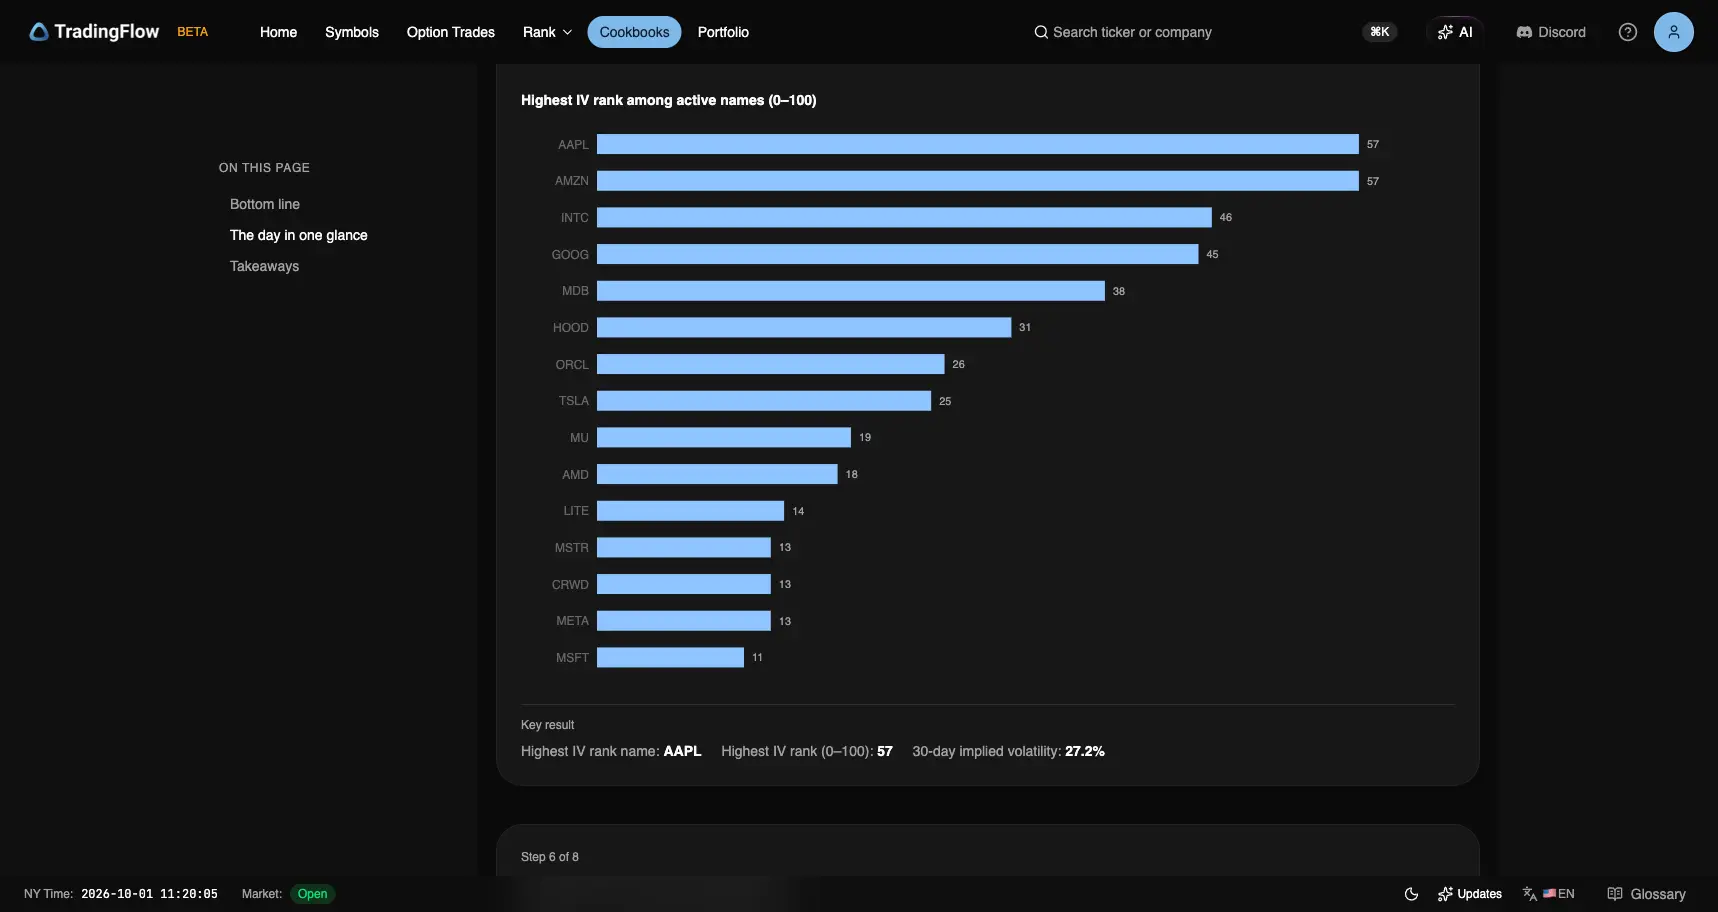The width and height of the screenshot is (1718, 912).
Task: Click the AAPL bar in the chart
Action: tap(978, 144)
